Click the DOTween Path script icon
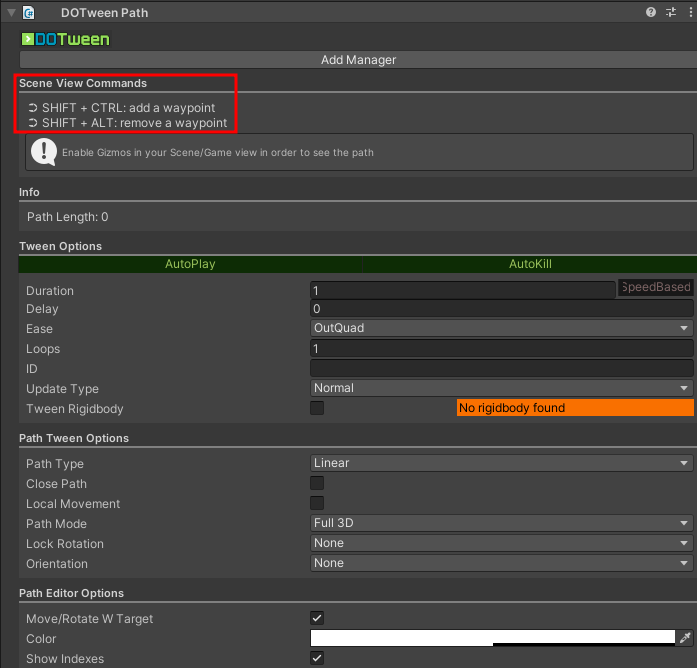Image resolution: width=697 pixels, height=668 pixels. [29, 12]
